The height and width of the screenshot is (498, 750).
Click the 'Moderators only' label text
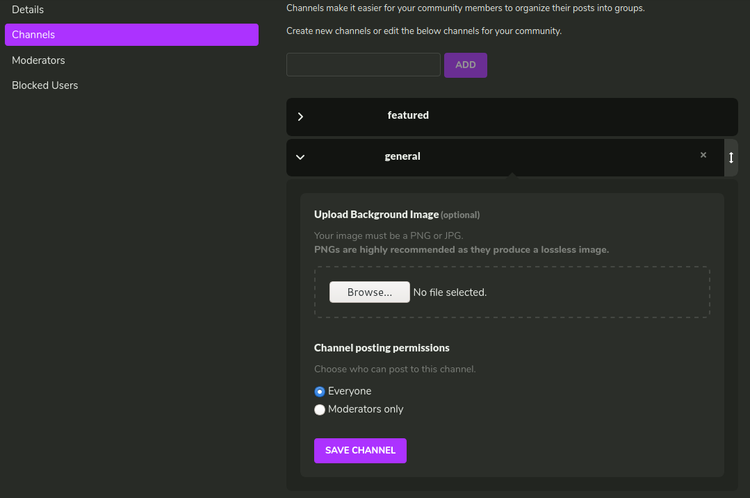pos(366,409)
